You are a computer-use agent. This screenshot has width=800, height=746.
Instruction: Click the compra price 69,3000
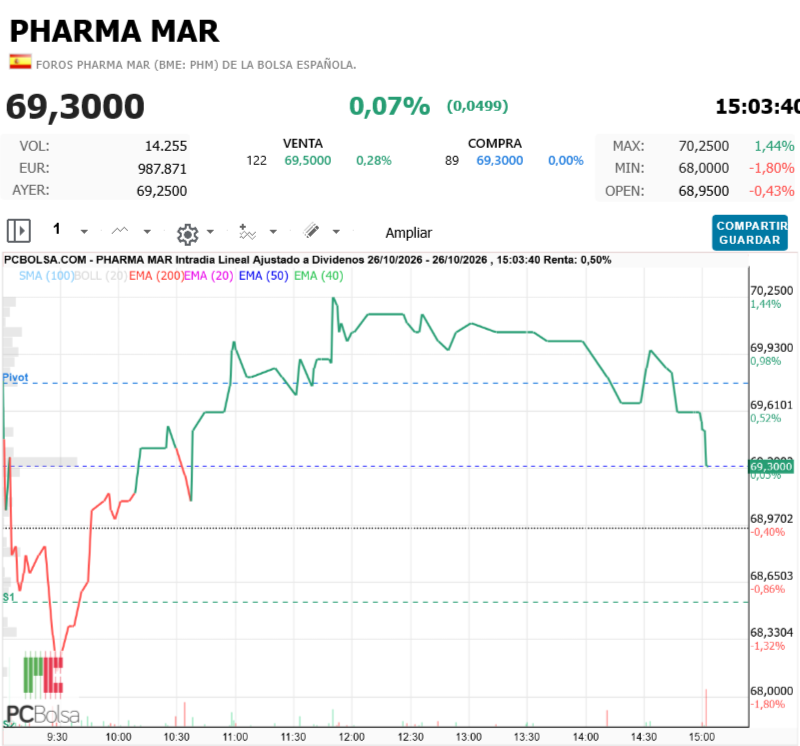pos(499,161)
